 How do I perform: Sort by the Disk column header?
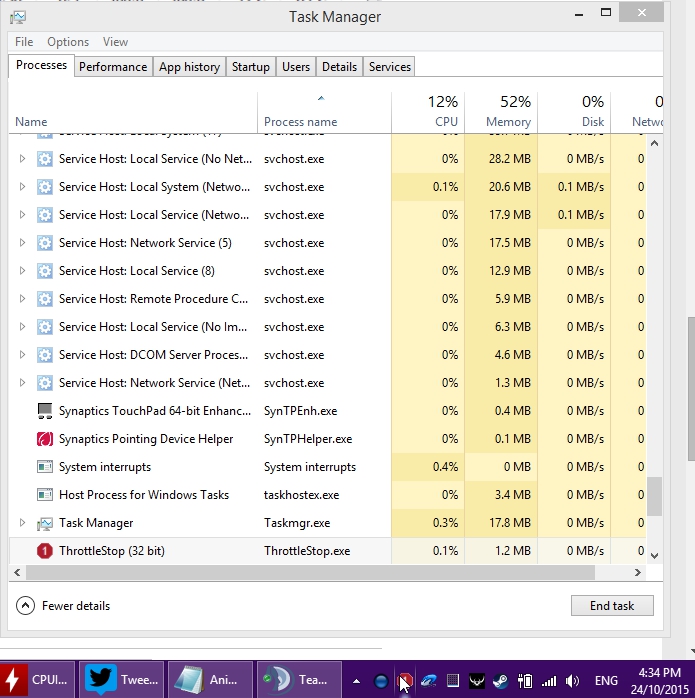(x=574, y=113)
